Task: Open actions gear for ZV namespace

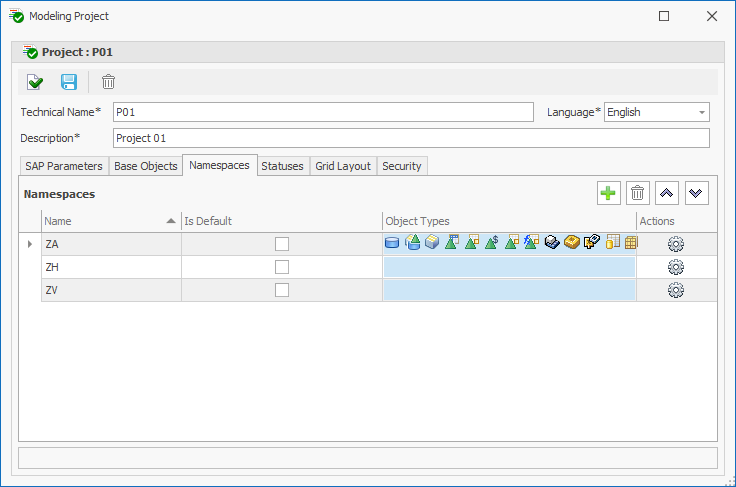Action: (x=675, y=290)
